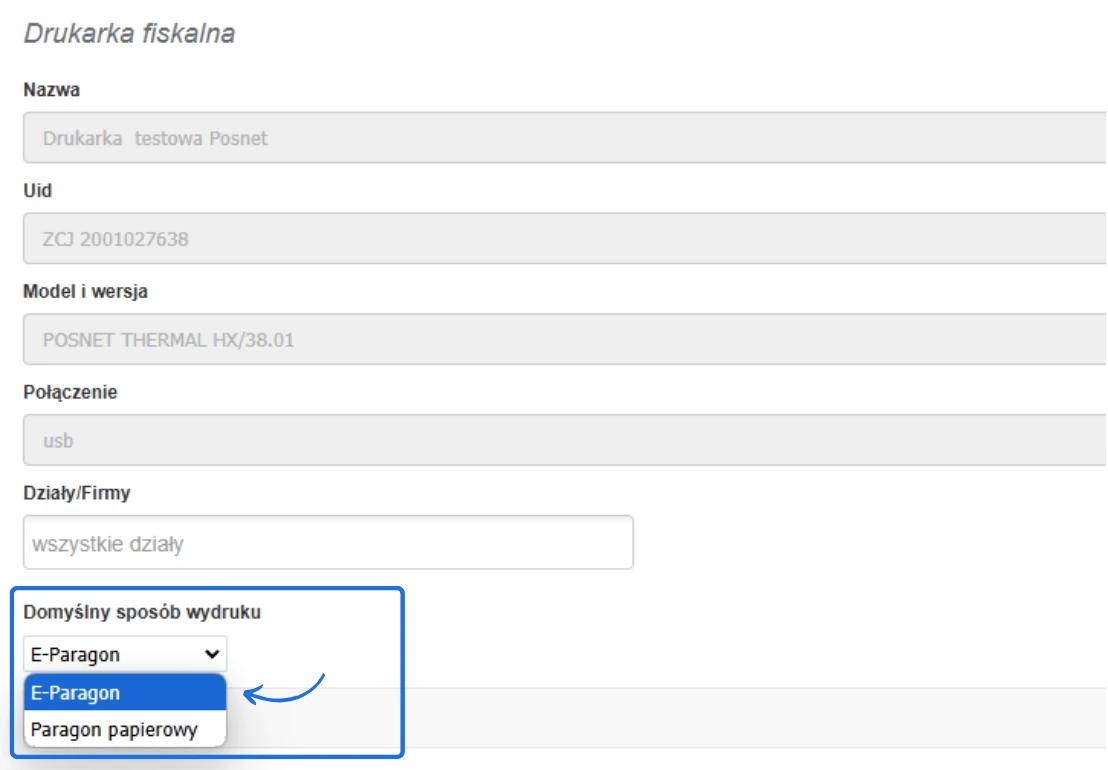Click the Domyślny sposób wydruku label
This screenshot has width=1108, height=770.
[142, 612]
